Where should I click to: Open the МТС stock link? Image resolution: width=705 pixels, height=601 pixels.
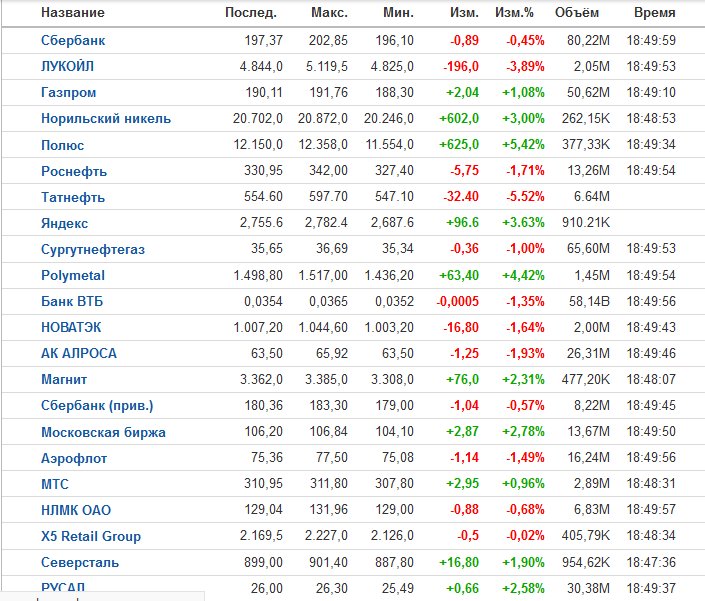tap(55, 484)
